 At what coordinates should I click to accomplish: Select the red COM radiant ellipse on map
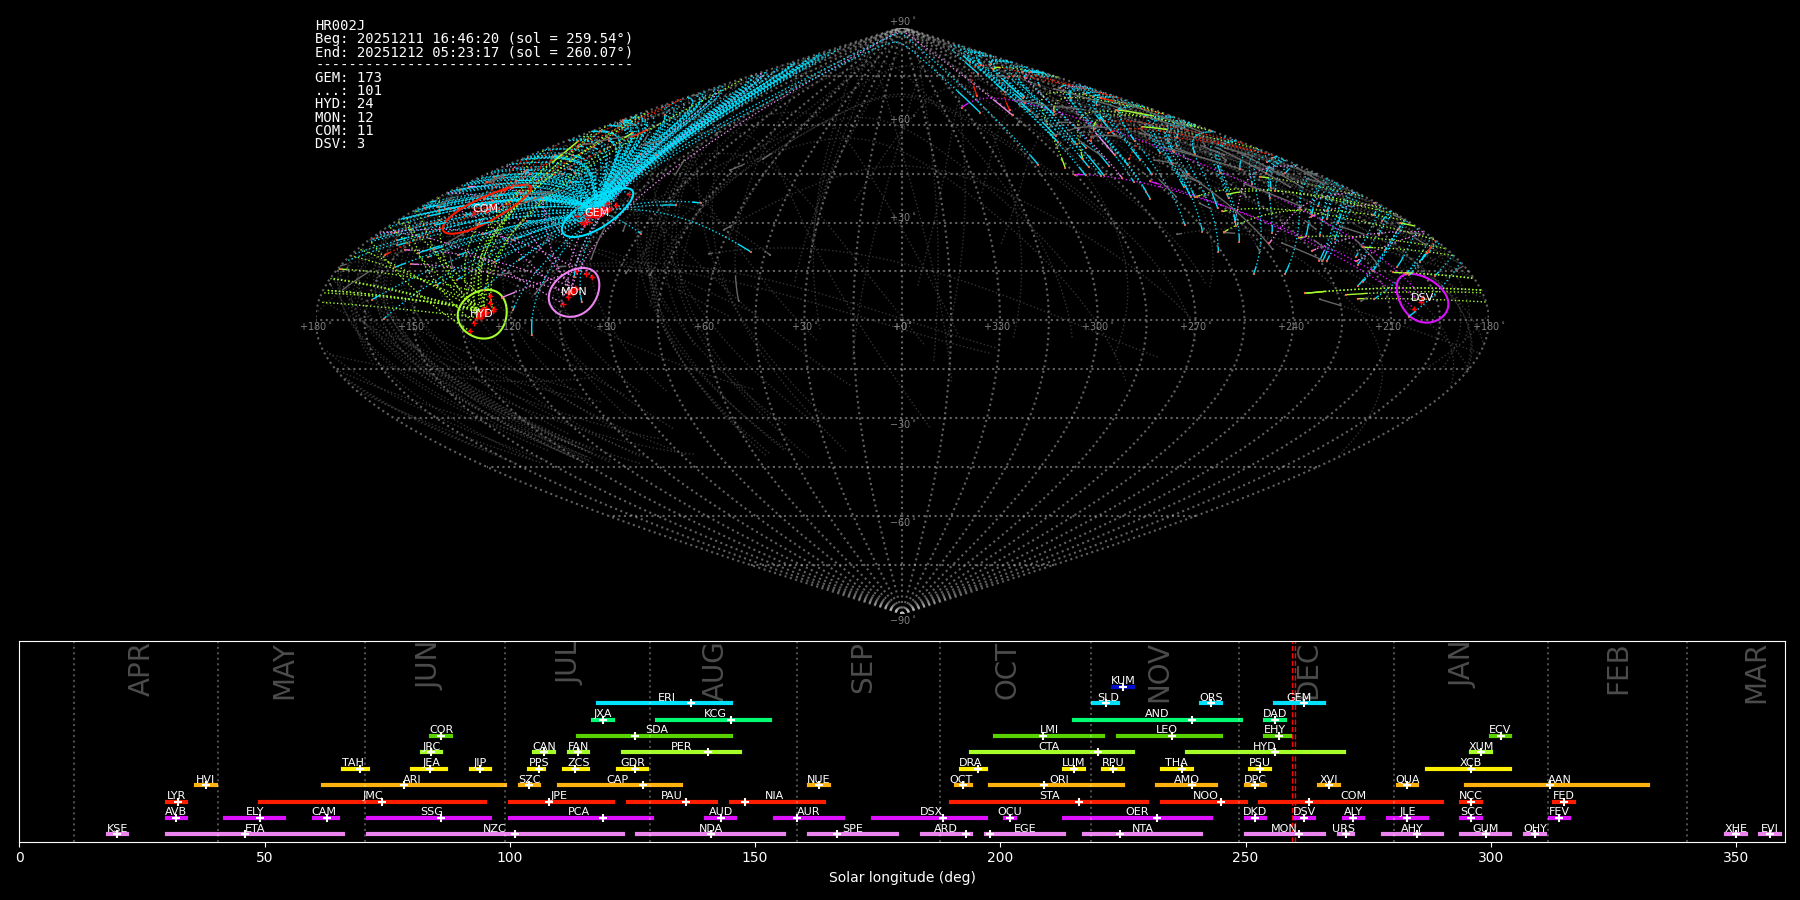pos(485,209)
